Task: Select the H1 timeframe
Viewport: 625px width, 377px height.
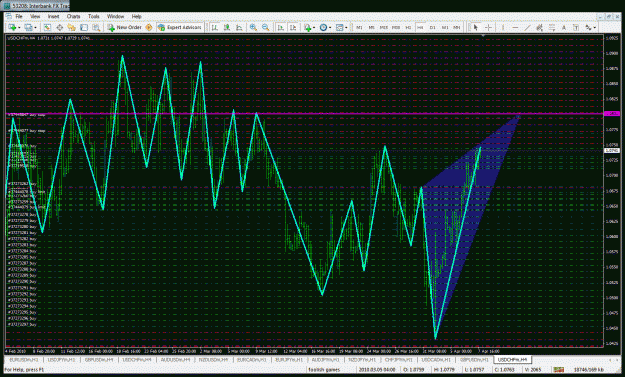Action: (408, 27)
